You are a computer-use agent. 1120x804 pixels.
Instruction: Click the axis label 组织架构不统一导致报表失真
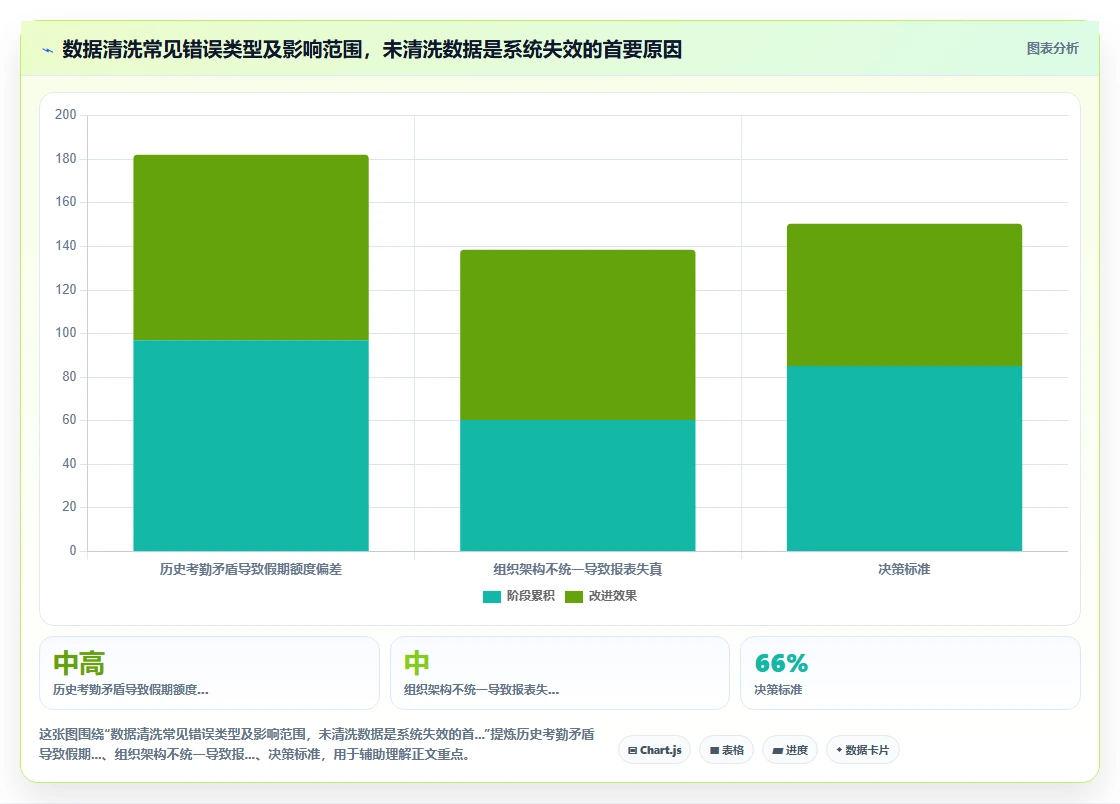point(577,569)
